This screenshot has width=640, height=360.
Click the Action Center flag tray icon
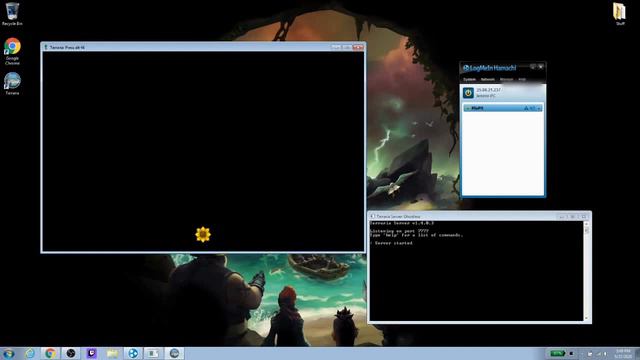[x=590, y=354]
